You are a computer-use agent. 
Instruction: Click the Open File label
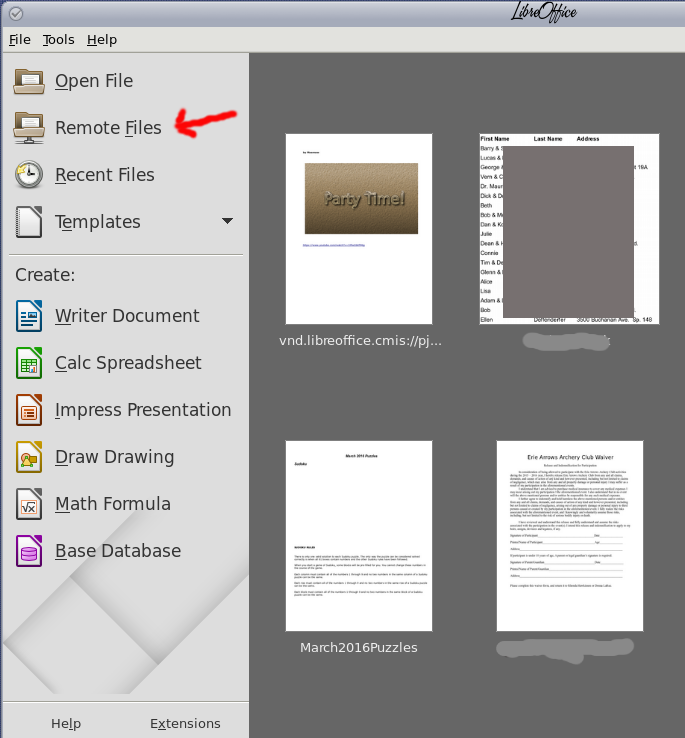click(x=94, y=81)
